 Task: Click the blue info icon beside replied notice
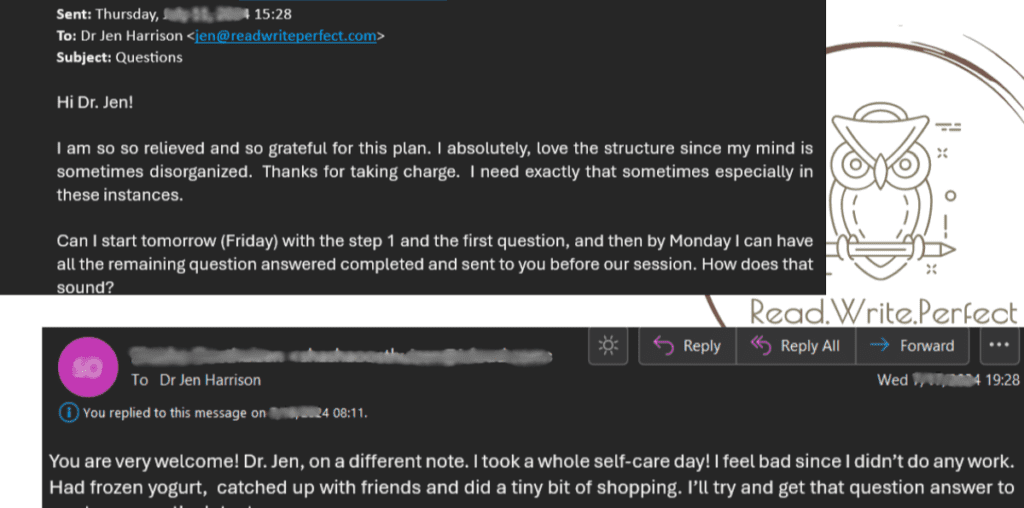(x=67, y=413)
